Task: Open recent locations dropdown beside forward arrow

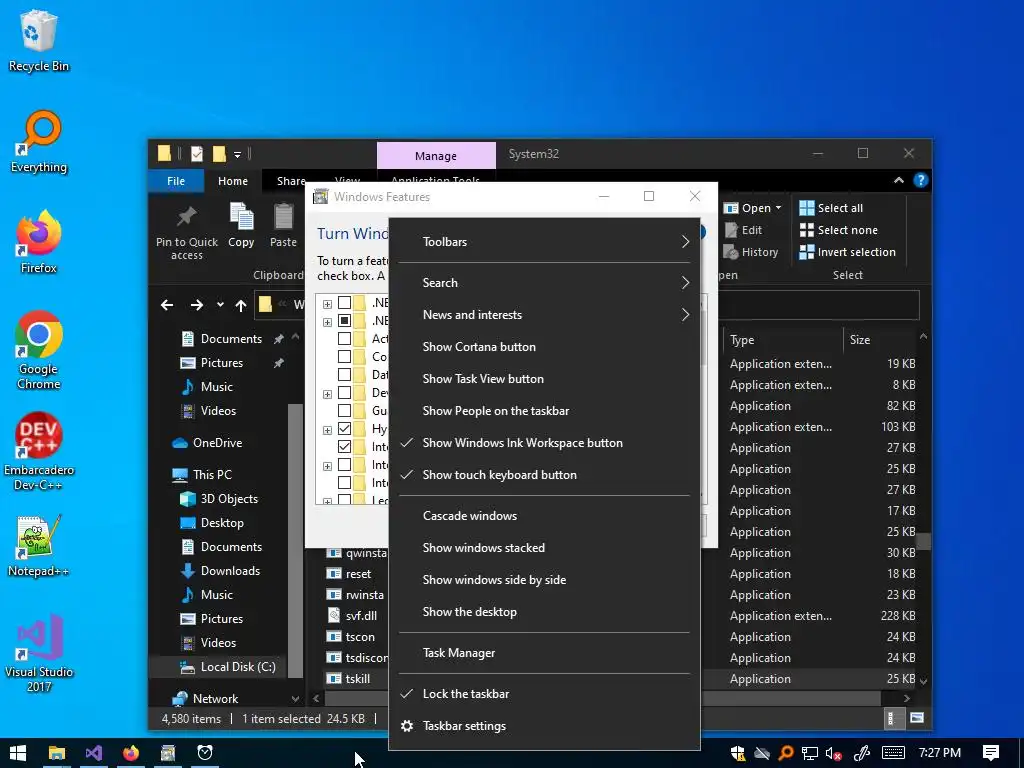Action: pos(220,305)
